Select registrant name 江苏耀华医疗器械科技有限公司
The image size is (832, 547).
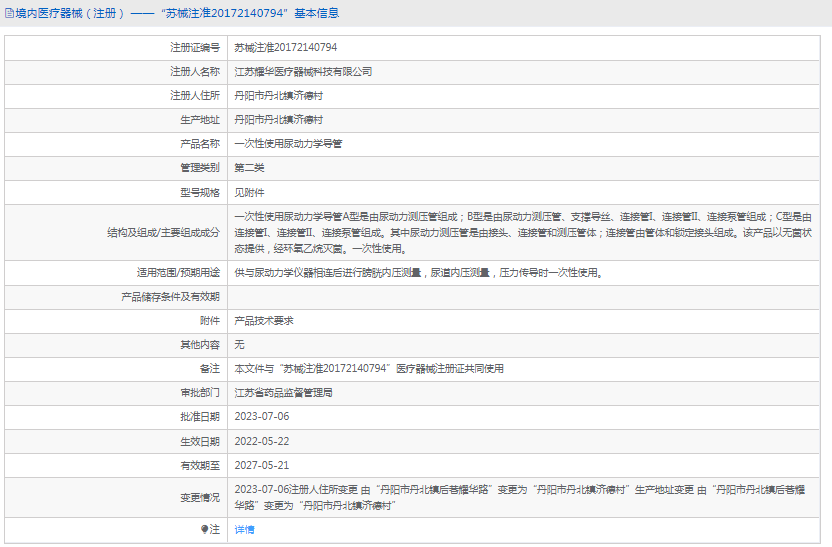click(x=303, y=72)
